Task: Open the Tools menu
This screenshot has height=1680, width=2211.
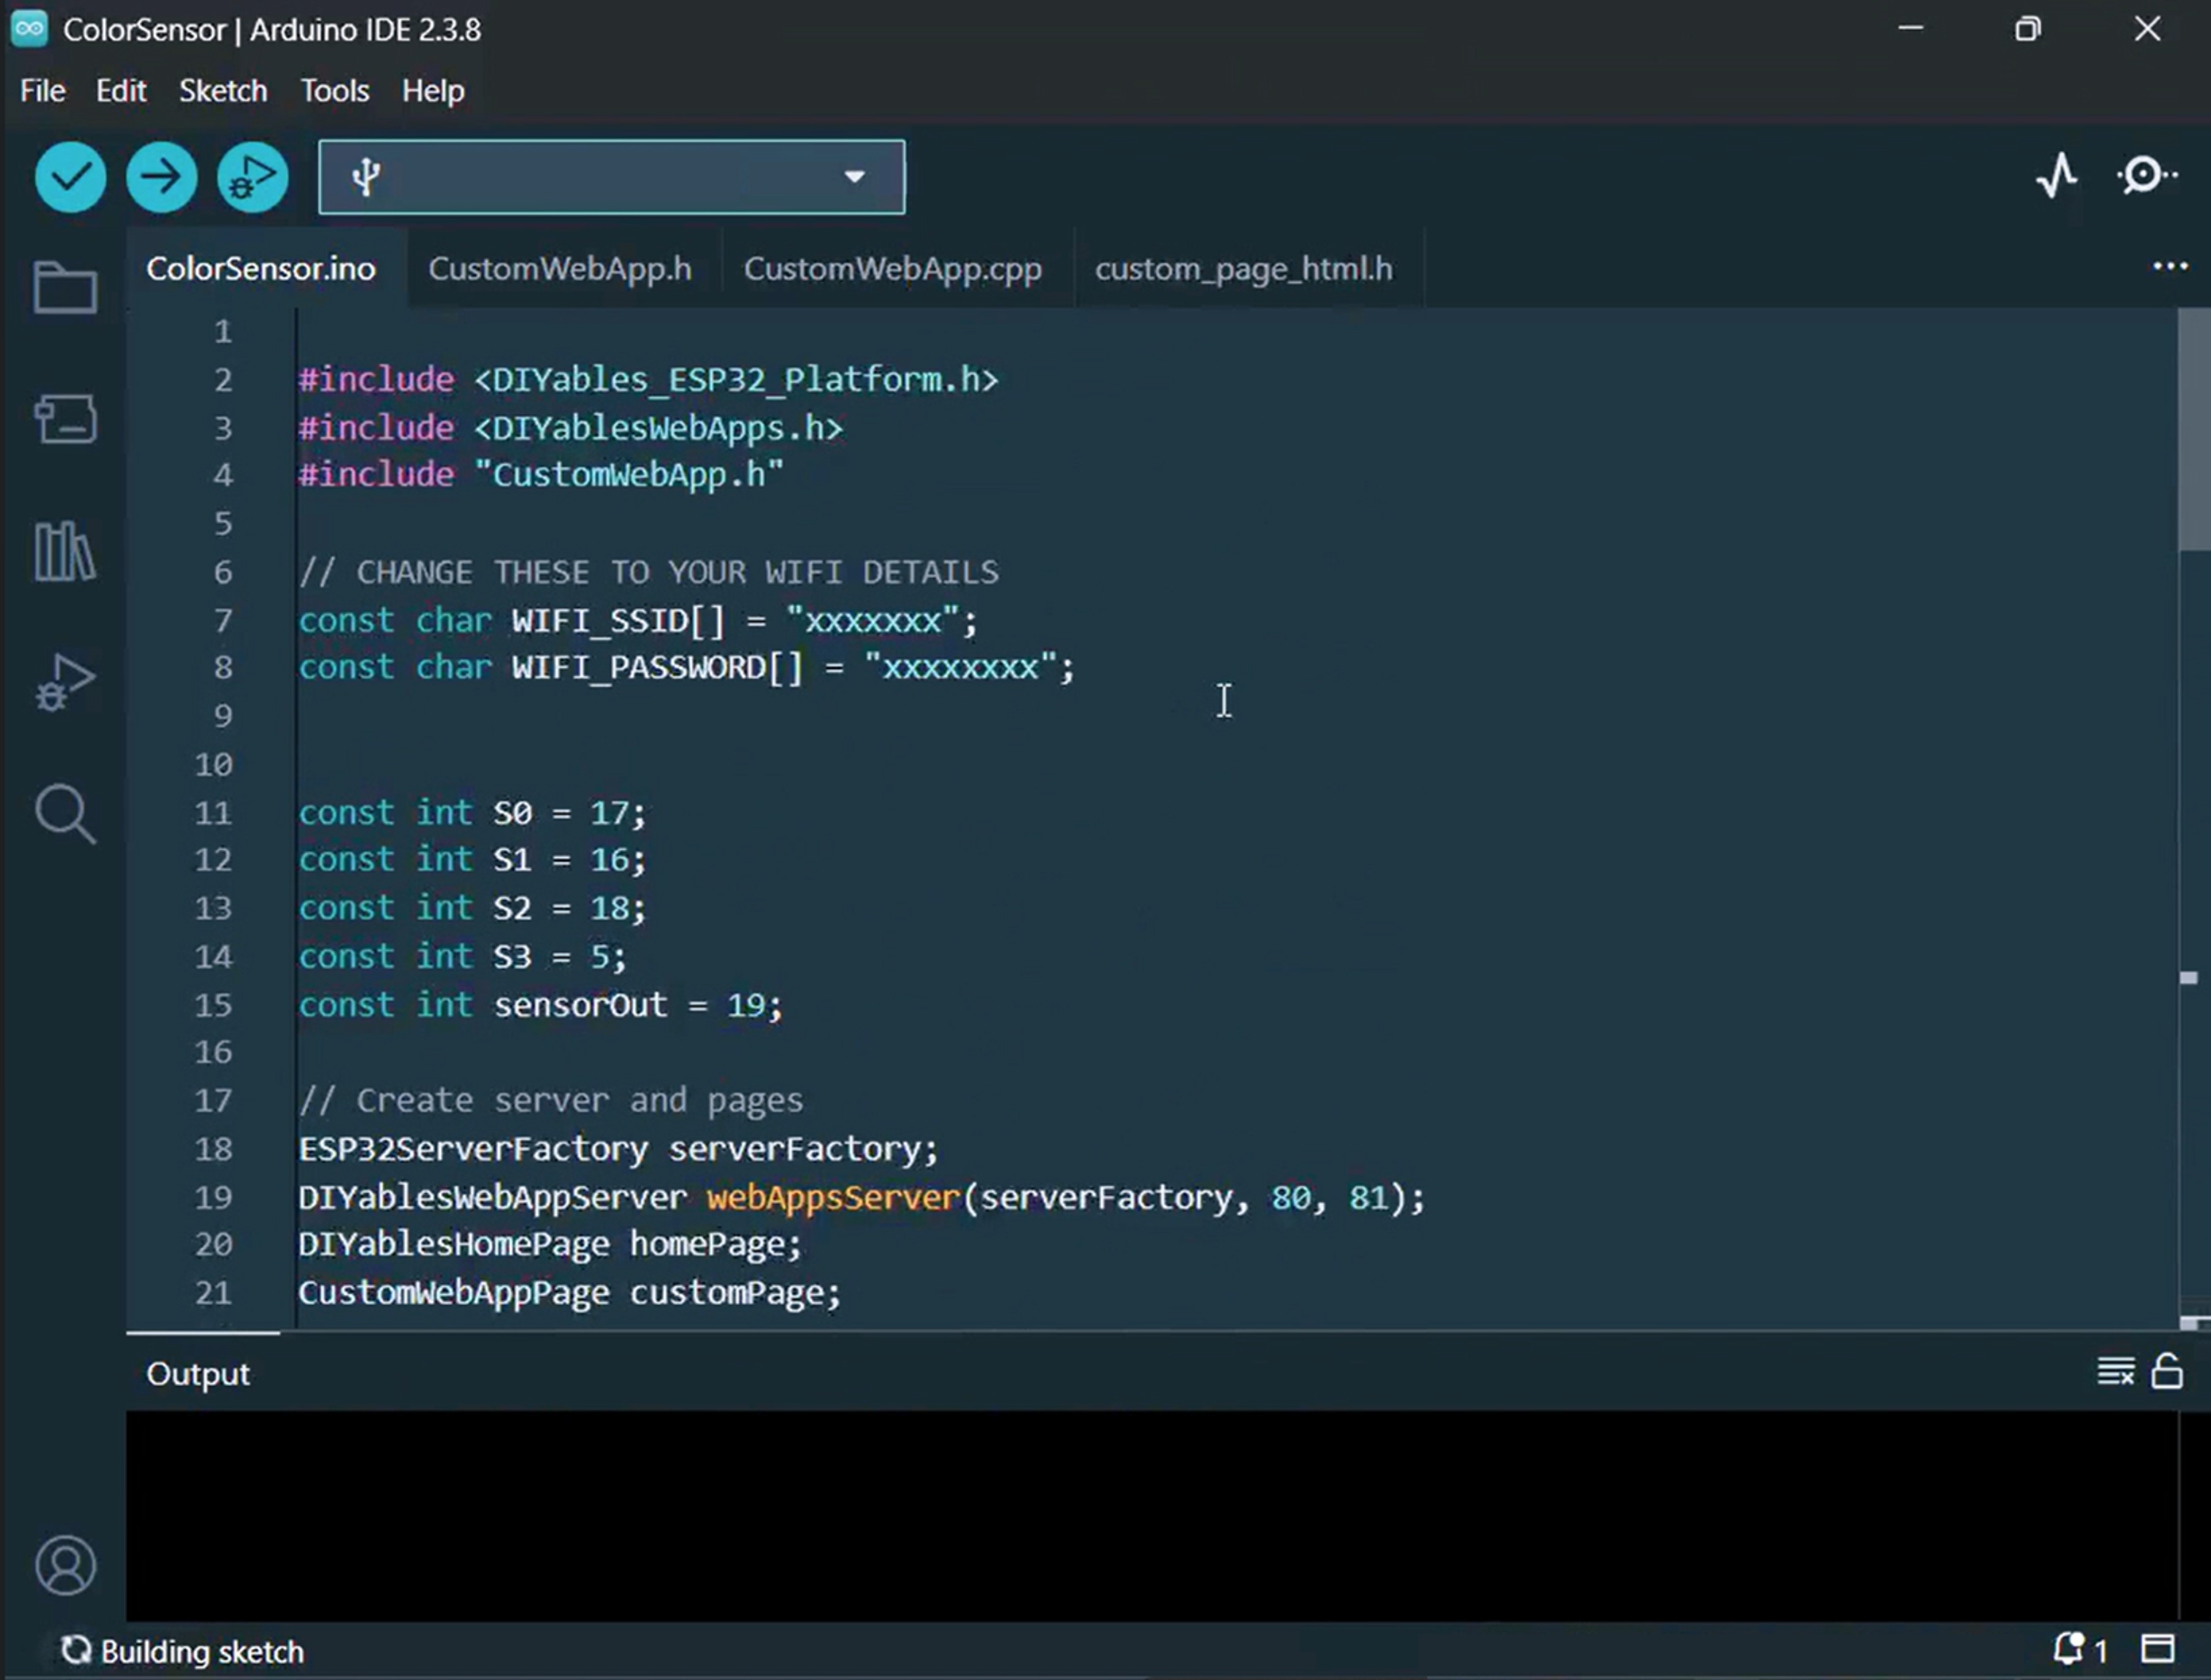Action: (x=335, y=91)
